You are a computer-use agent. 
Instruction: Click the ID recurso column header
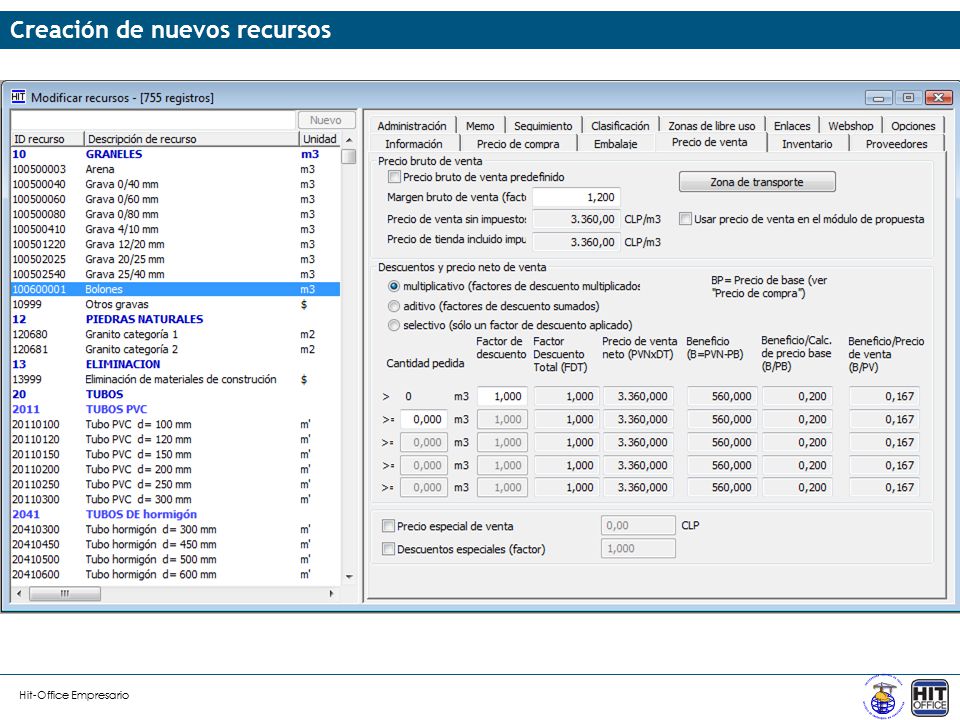[x=47, y=139]
